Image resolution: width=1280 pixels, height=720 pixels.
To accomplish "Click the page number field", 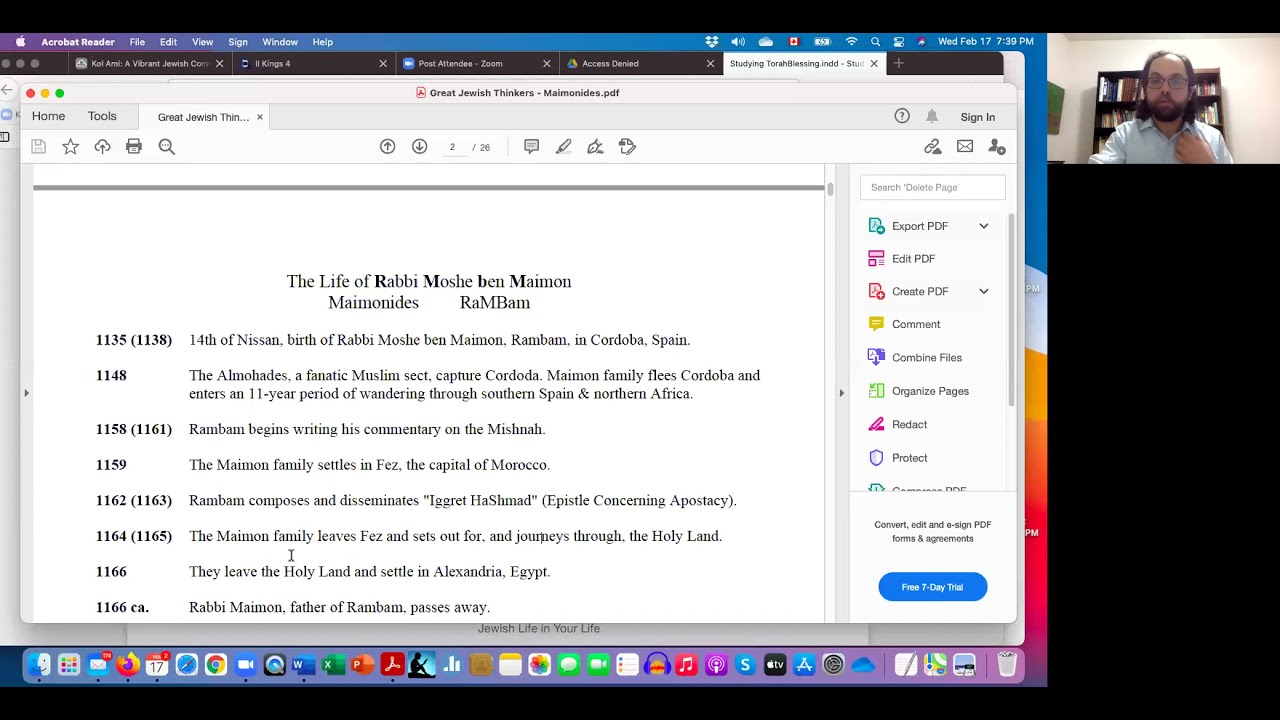I will point(452,147).
